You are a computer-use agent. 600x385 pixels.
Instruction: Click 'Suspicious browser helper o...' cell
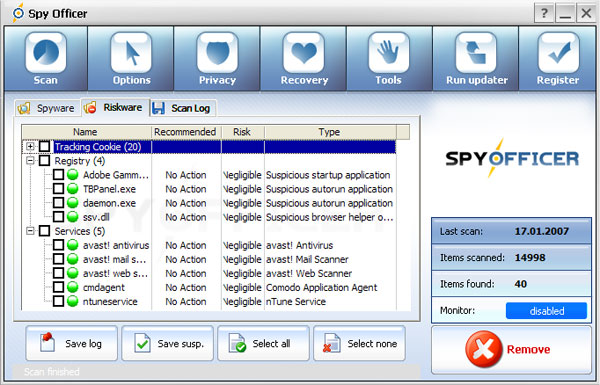pyautogui.click(x=329, y=217)
